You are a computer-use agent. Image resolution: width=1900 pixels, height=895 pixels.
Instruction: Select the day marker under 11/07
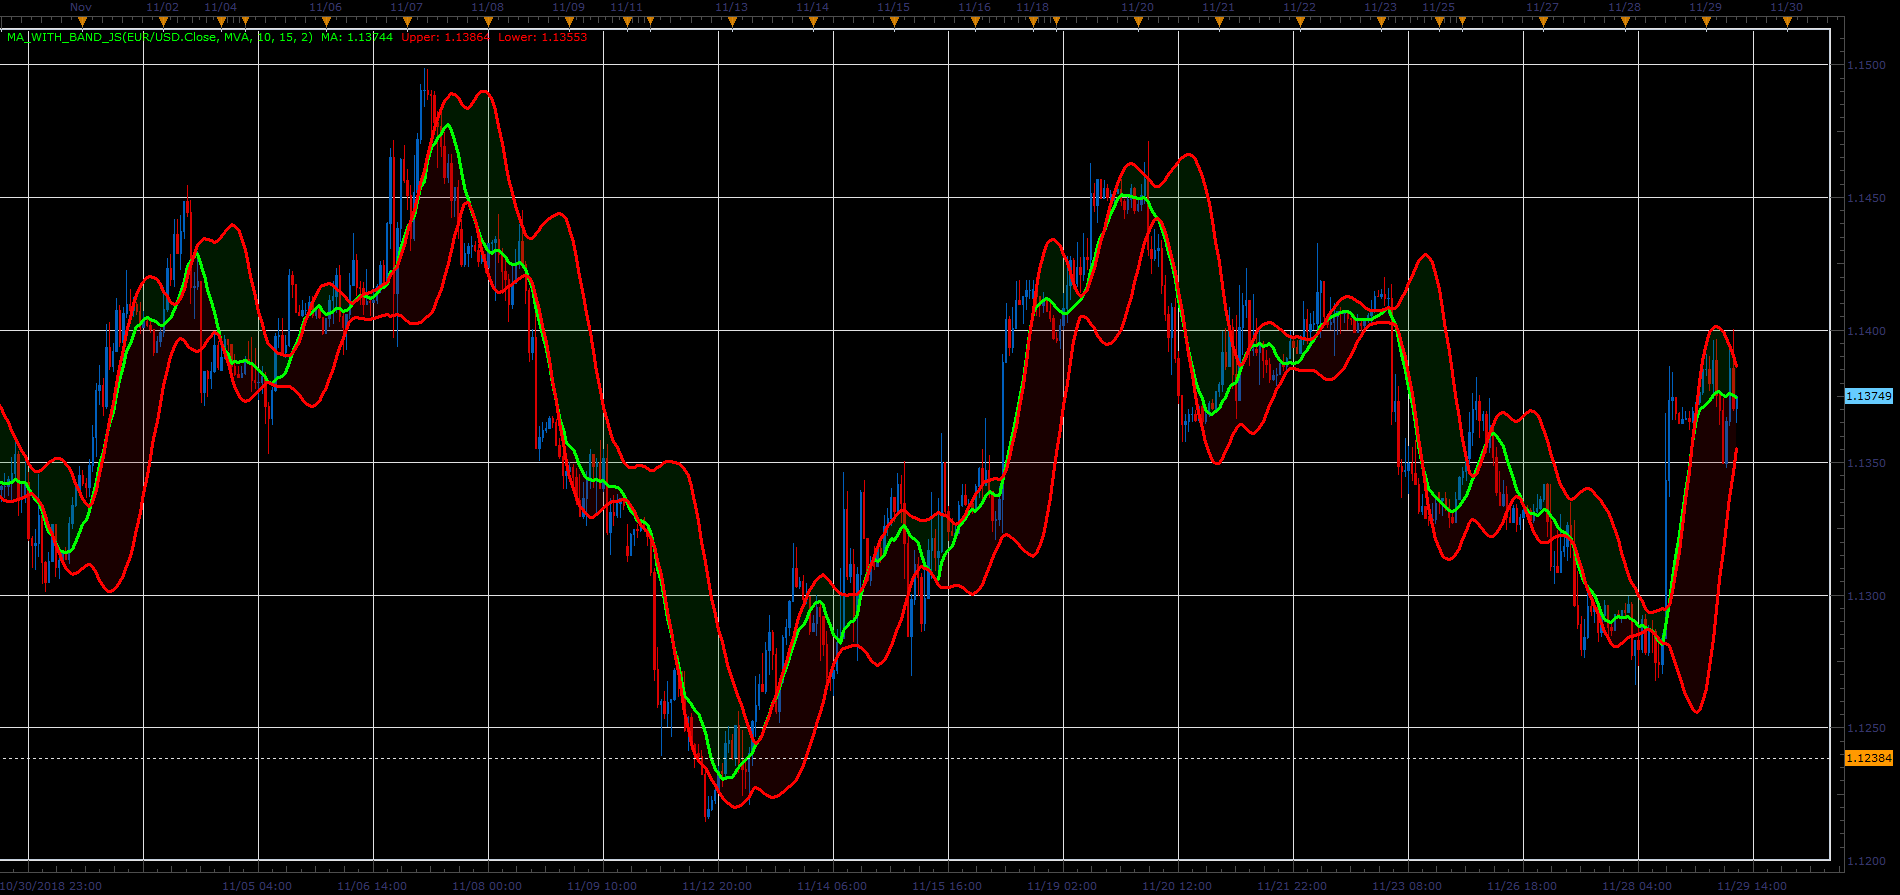(x=406, y=20)
